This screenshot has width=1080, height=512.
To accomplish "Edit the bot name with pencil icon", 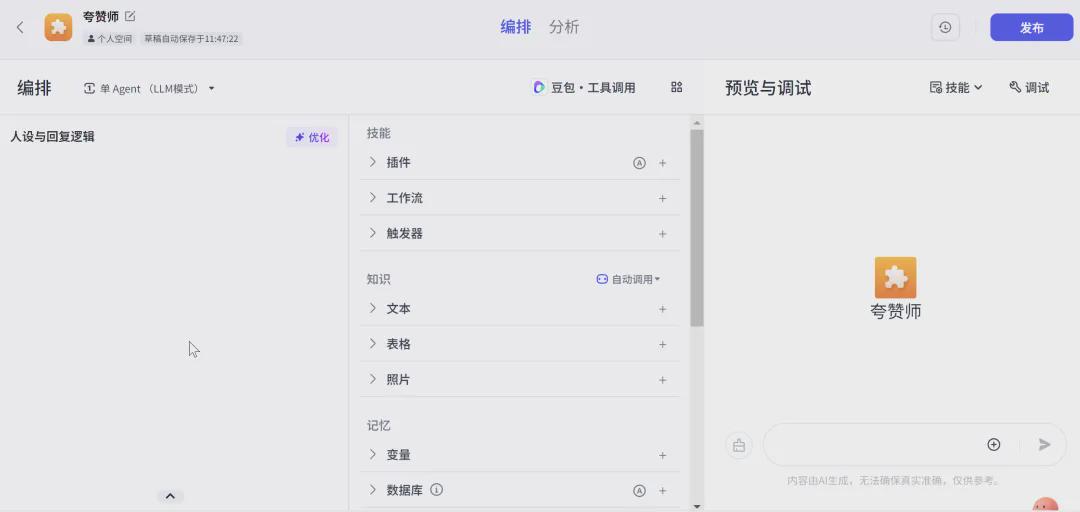I will pos(130,16).
